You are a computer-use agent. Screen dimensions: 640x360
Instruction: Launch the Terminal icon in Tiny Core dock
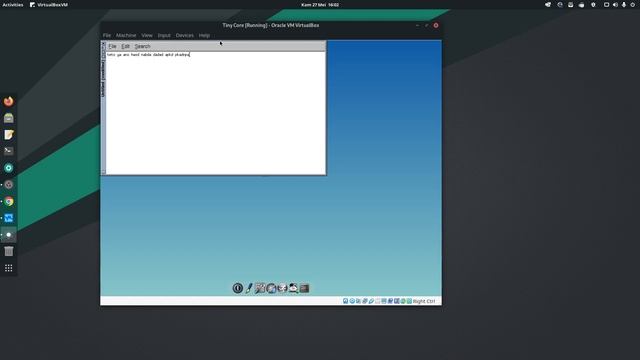click(x=304, y=288)
